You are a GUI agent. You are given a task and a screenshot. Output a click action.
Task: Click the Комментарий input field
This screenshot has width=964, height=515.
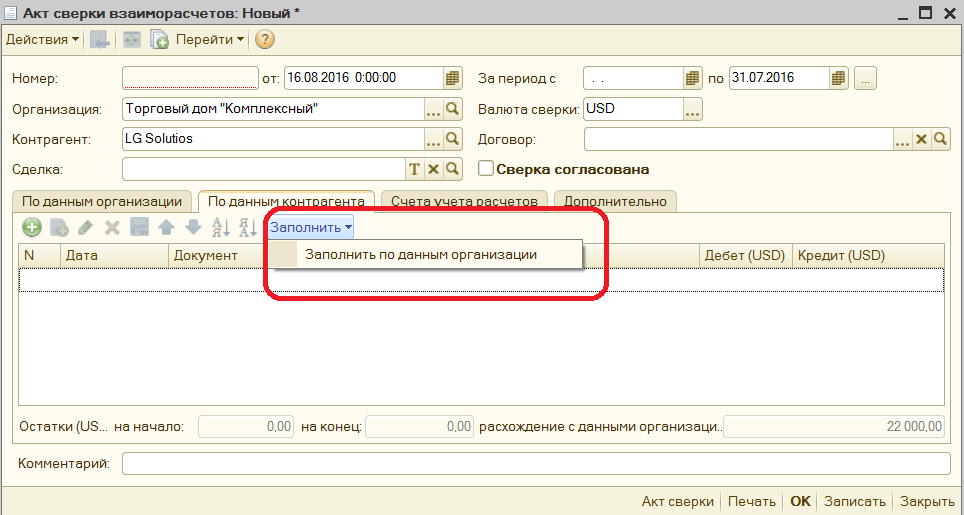(536, 463)
